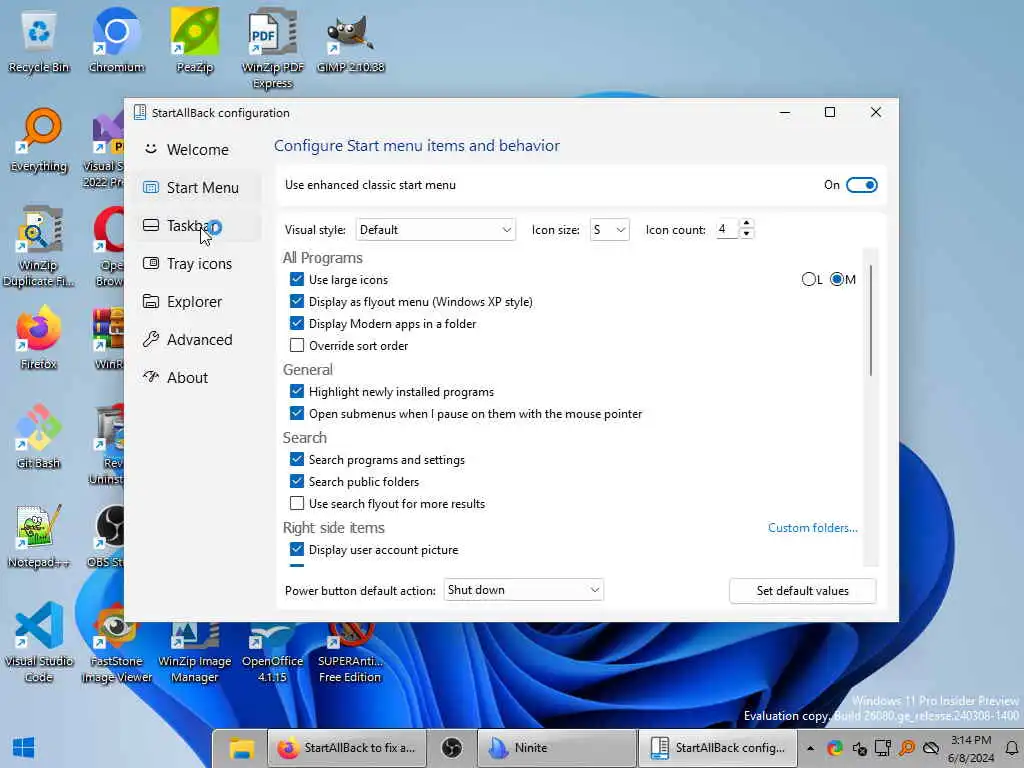
Task: Launch Chromium from the desktop
Action: [x=116, y=42]
